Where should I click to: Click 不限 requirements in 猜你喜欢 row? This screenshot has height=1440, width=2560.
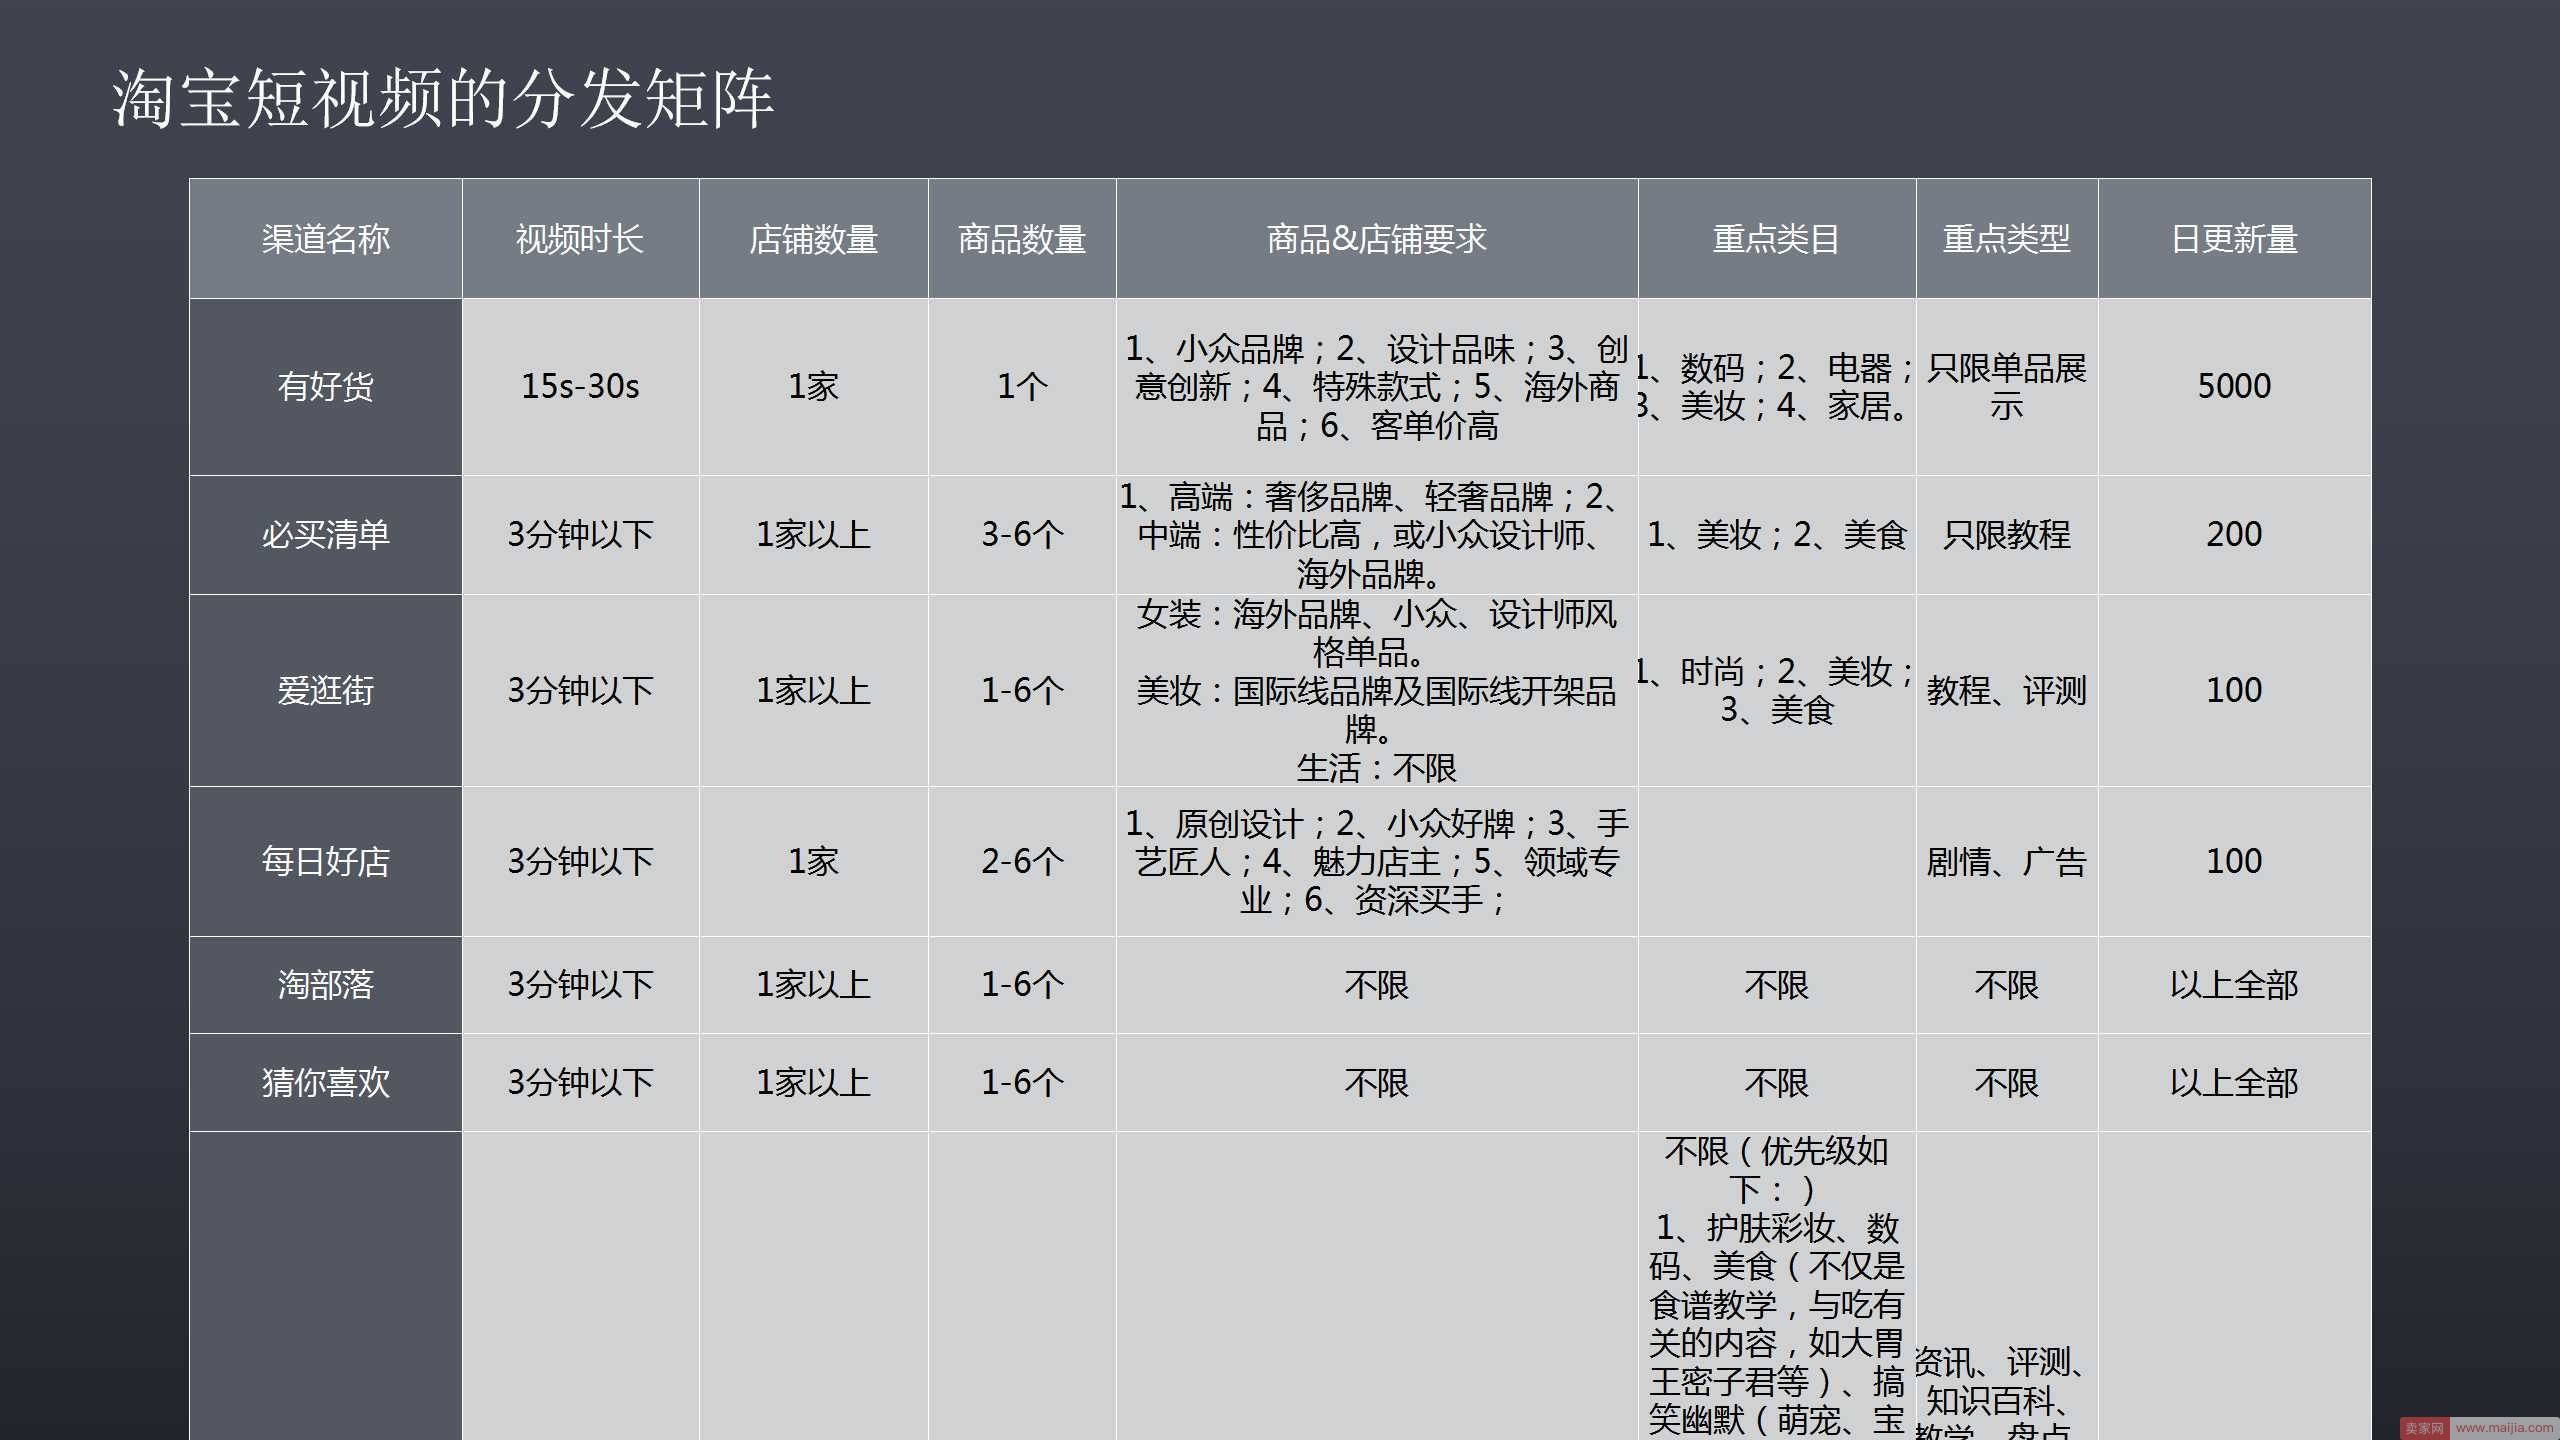(x=1377, y=1082)
